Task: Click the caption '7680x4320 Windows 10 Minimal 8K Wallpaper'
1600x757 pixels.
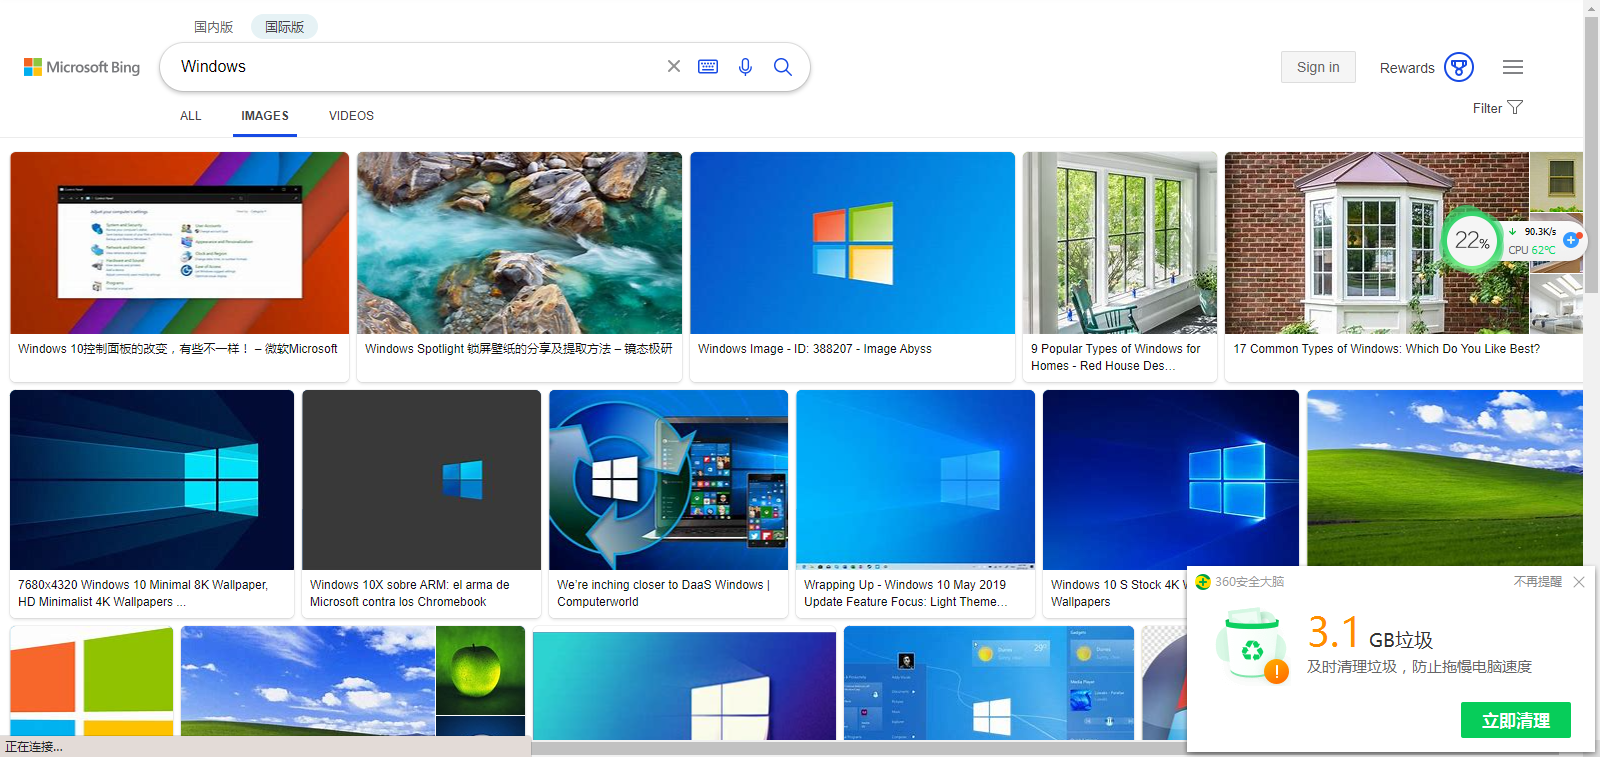Action: [x=143, y=593]
